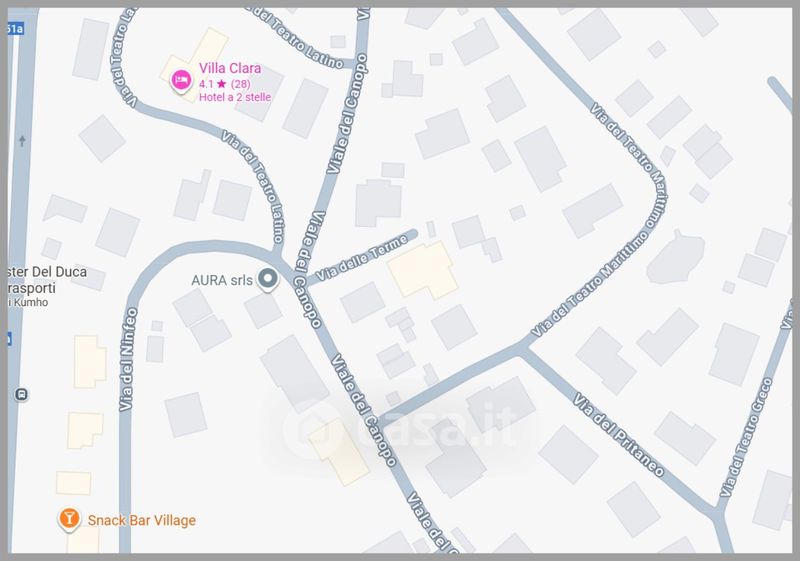The image size is (800, 561).
Task: Click the Del Duca Trasporti business label
Action: click(x=47, y=279)
